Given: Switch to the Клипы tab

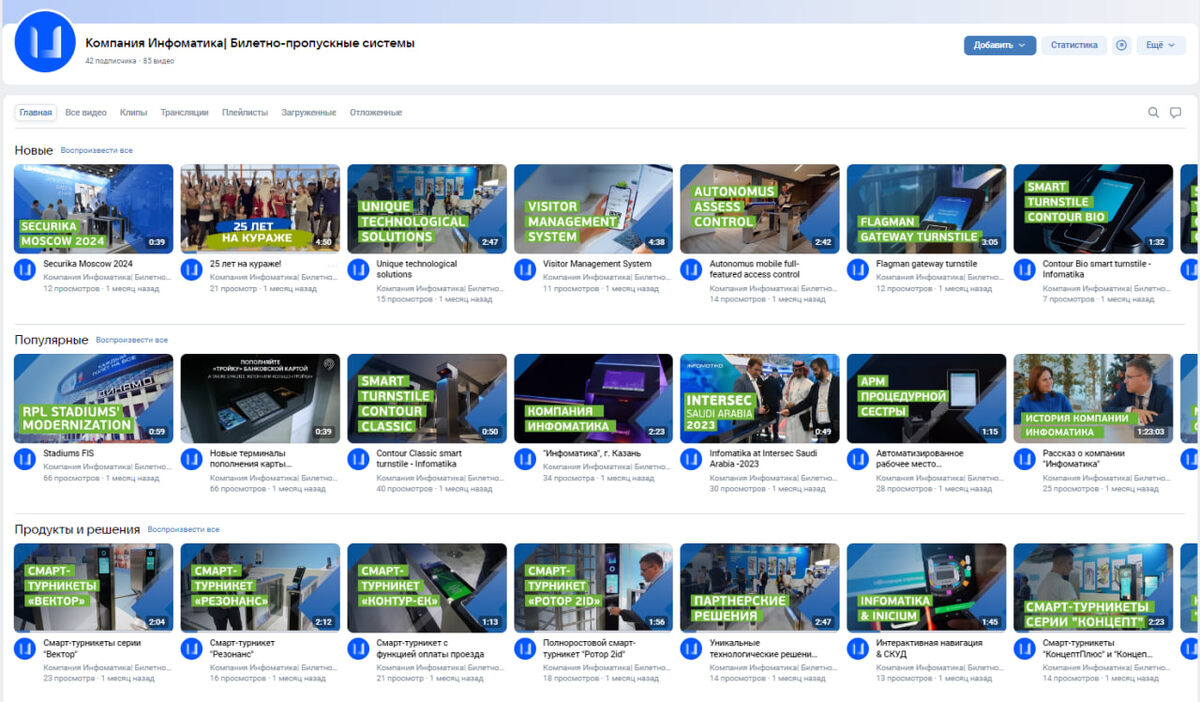Looking at the screenshot, I should pyautogui.click(x=133, y=113).
